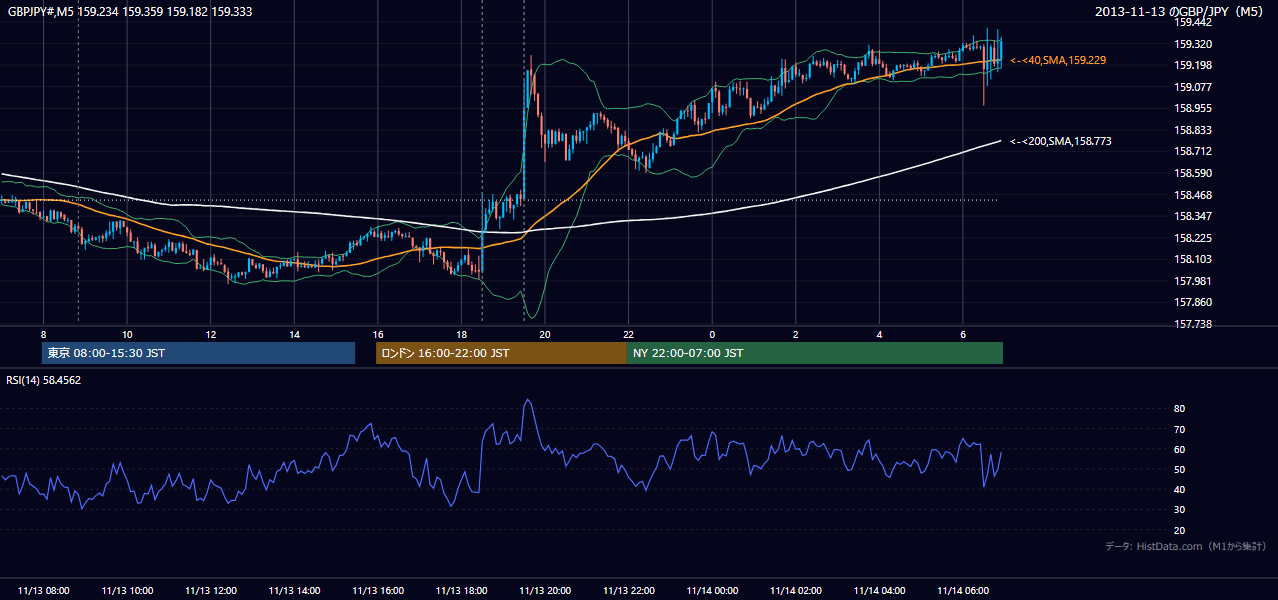This screenshot has height=600, width=1278.
Task: Click price level 158.712 on the axis
Action: (1193, 151)
